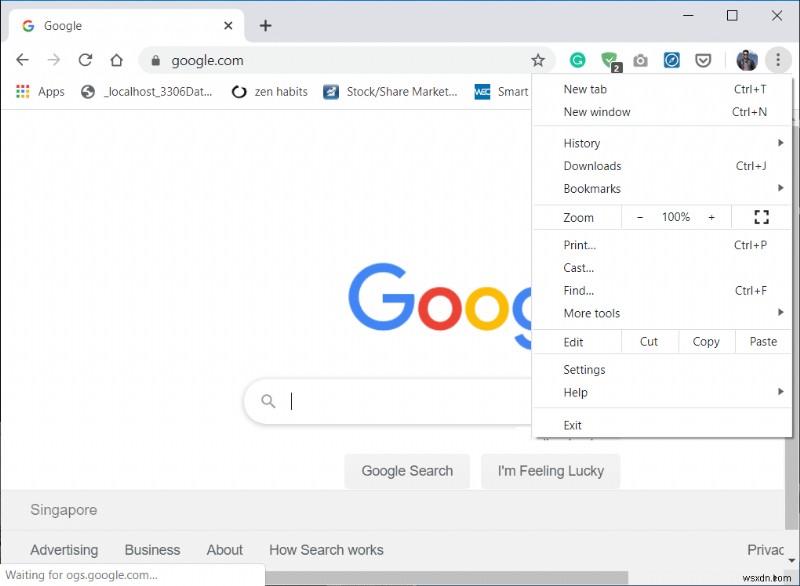
Task: Click the blue compass extension icon
Action: [x=671, y=60]
